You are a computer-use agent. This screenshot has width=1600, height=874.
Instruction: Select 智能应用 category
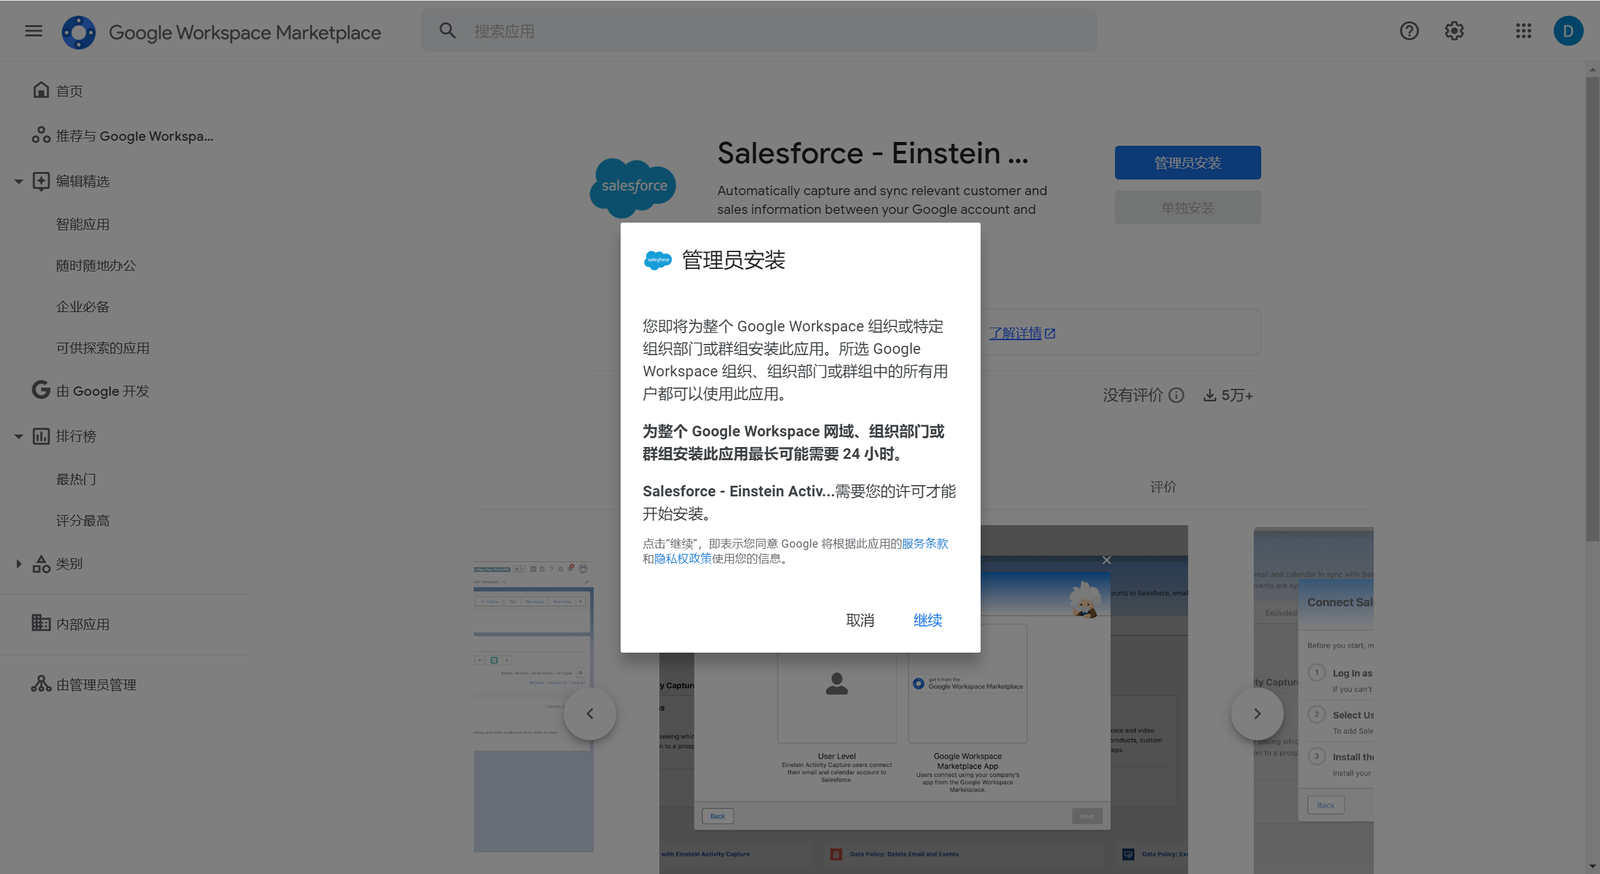pyautogui.click(x=83, y=224)
